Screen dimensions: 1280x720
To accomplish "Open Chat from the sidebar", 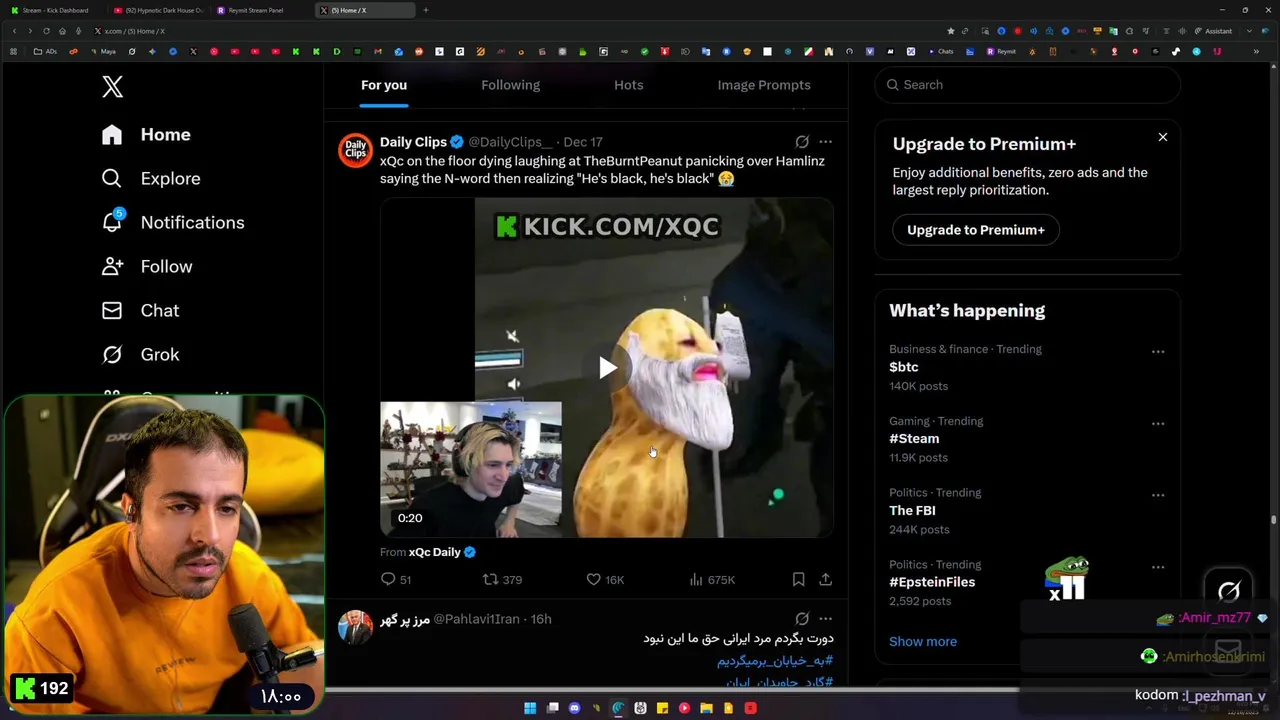I will [x=141, y=310].
